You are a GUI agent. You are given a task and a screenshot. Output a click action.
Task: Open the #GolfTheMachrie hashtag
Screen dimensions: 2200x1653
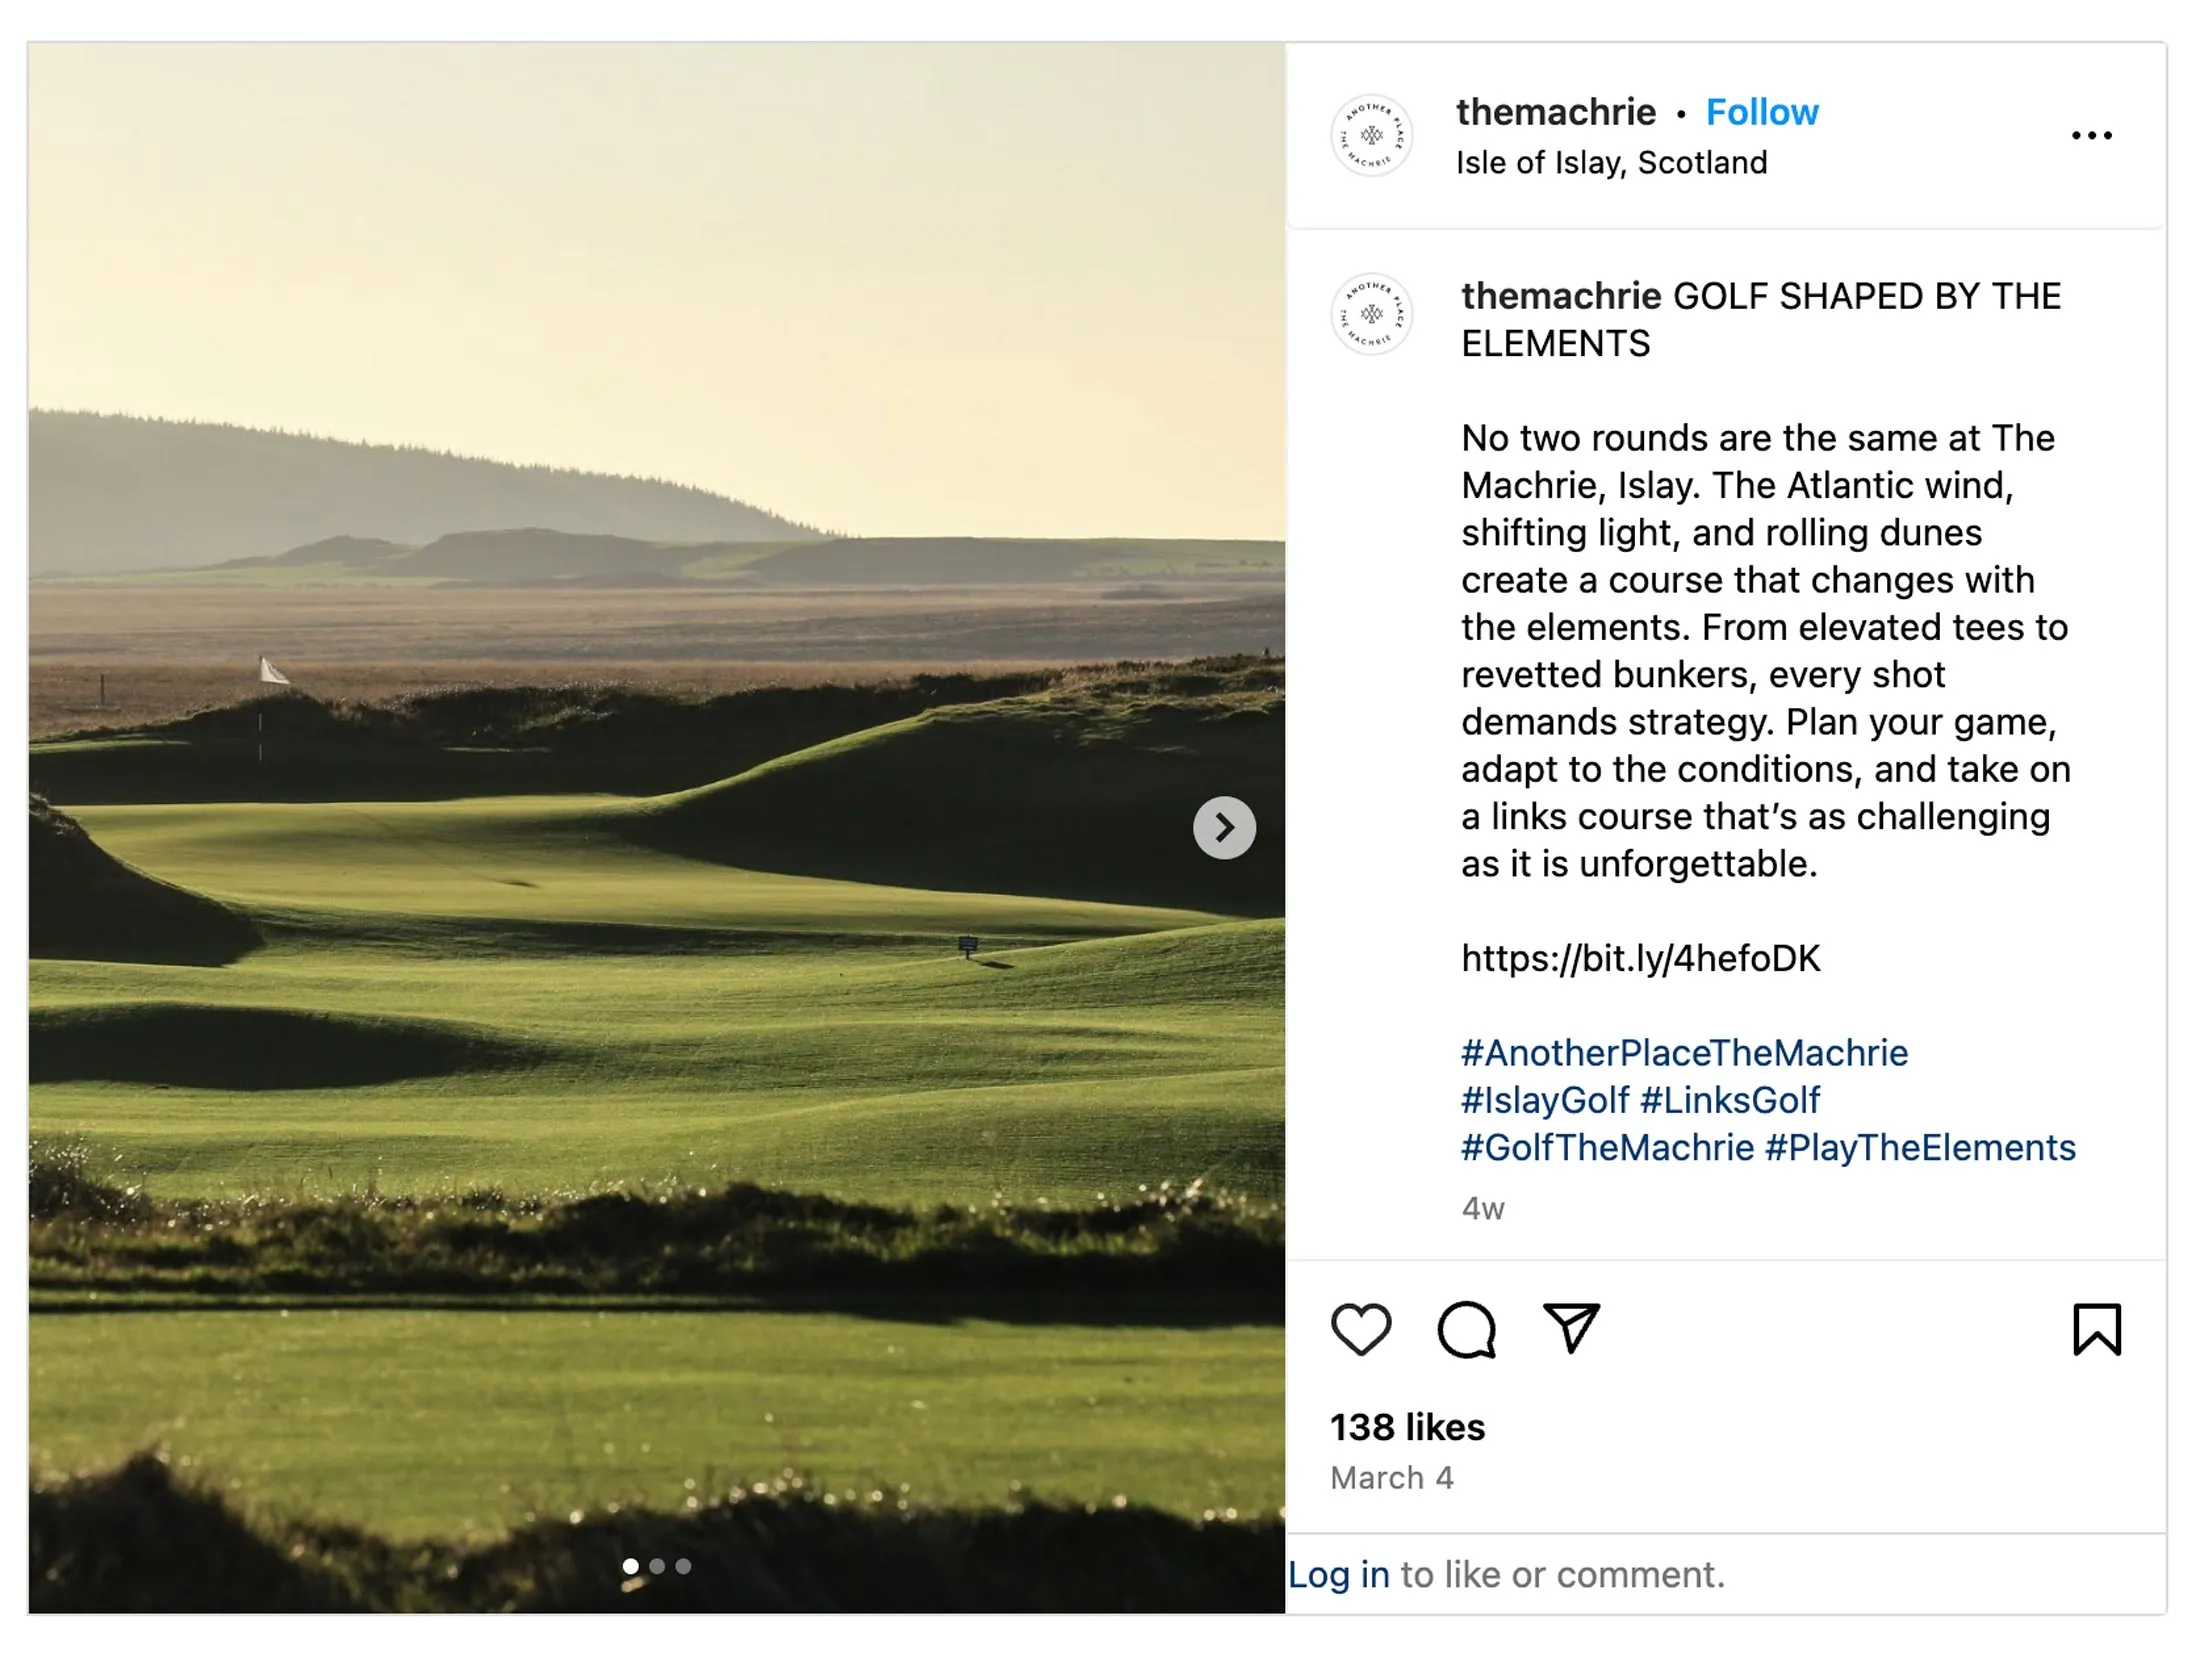coord(1607,1147)
